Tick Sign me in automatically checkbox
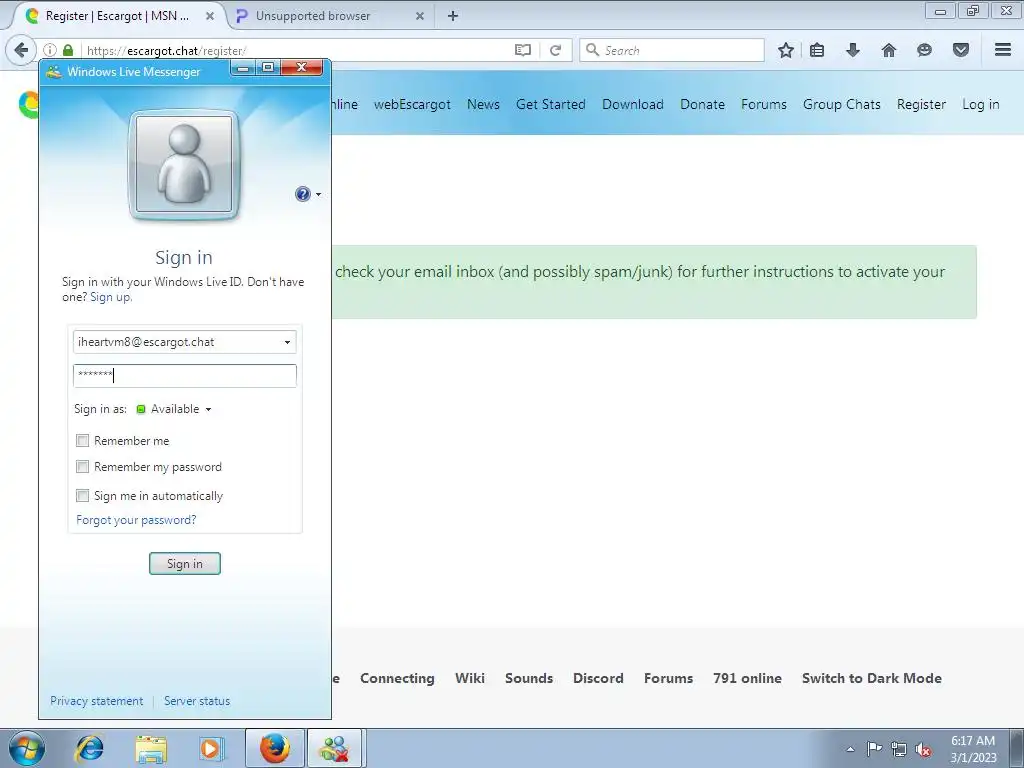This screenshot has width=1024, height=768. (82, 496)
